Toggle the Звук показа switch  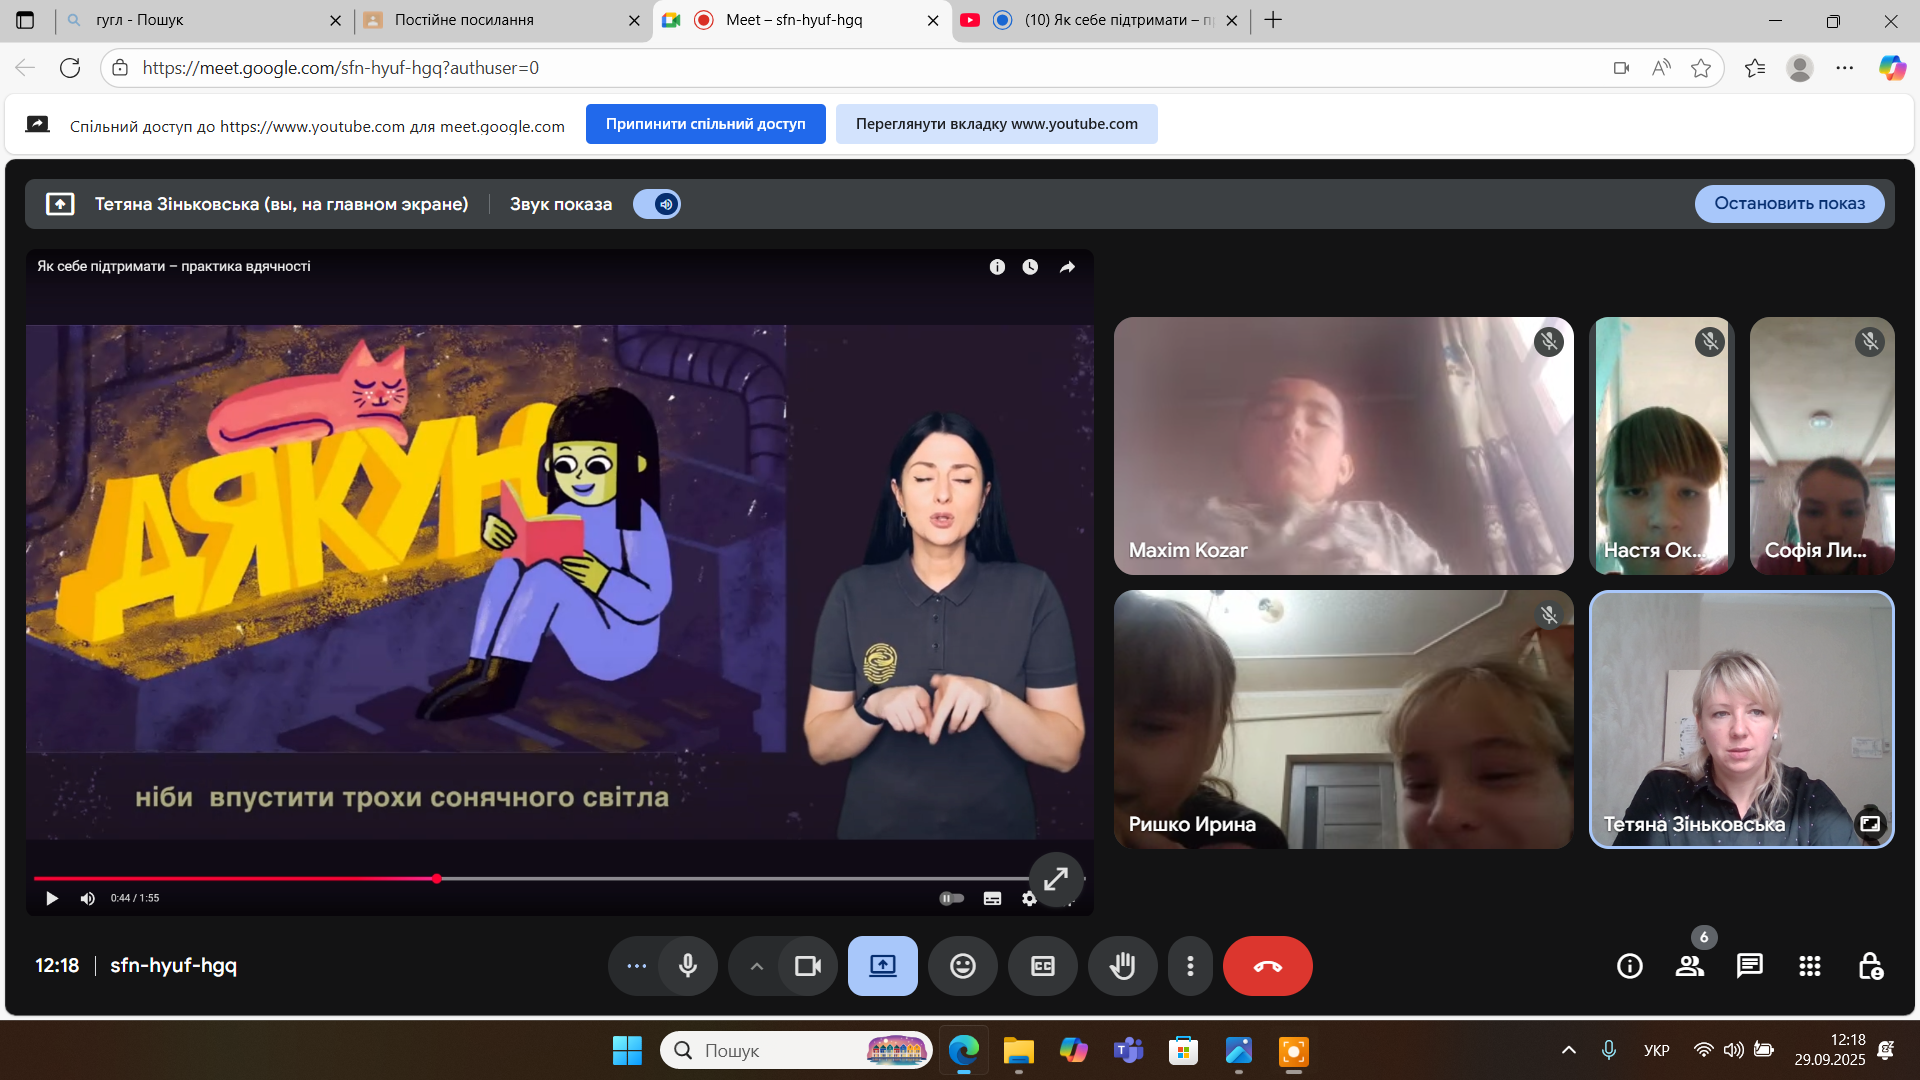(x=657, y=204)
